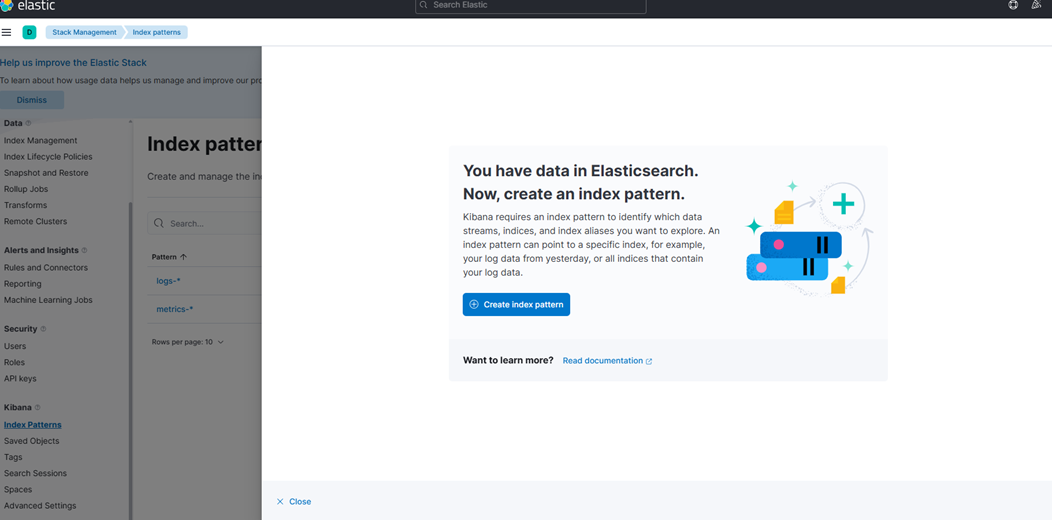Viewport: 1052px width, 520px height.
Task: Click the Search Elastic input field
Action: click(530, 6)
